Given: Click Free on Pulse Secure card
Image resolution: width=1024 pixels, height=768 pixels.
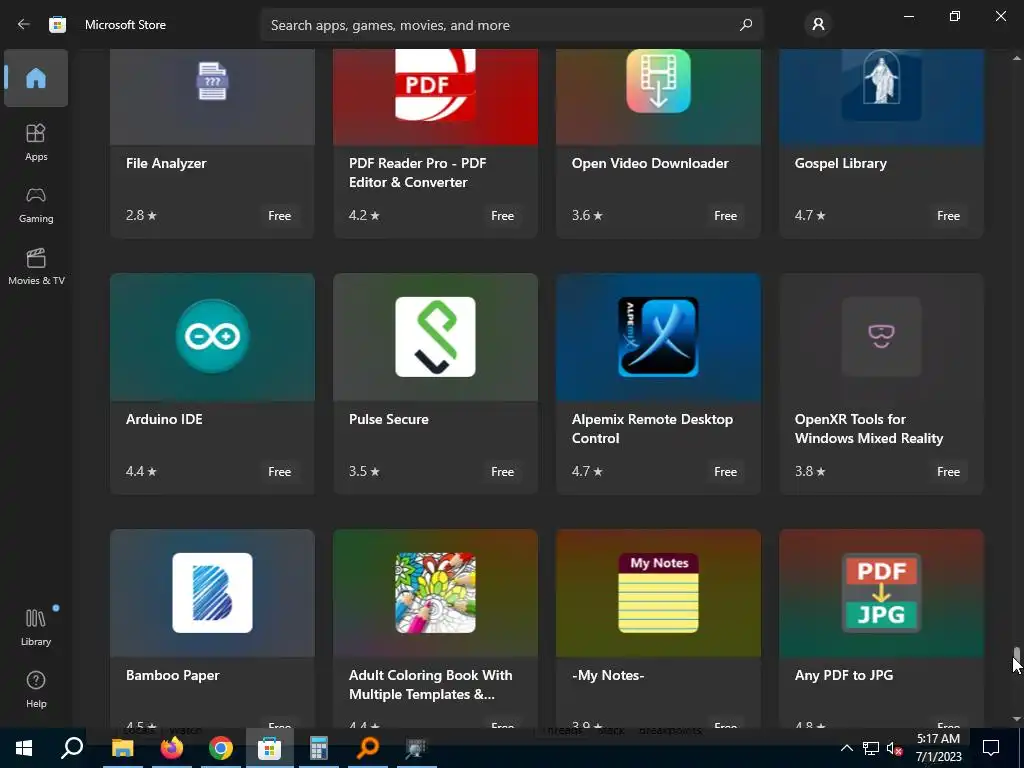Looking at the screenshot, I should [x=502, y=472].
